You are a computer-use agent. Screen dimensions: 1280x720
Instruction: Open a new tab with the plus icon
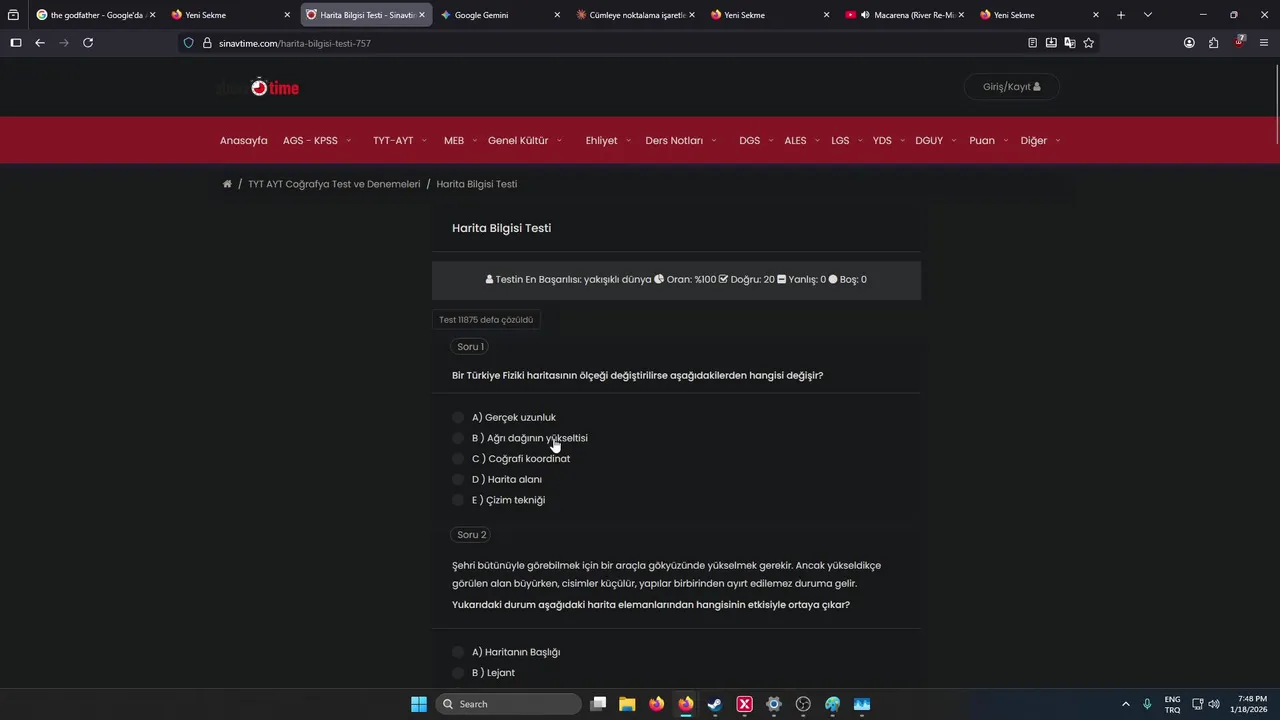point(1121,15)
